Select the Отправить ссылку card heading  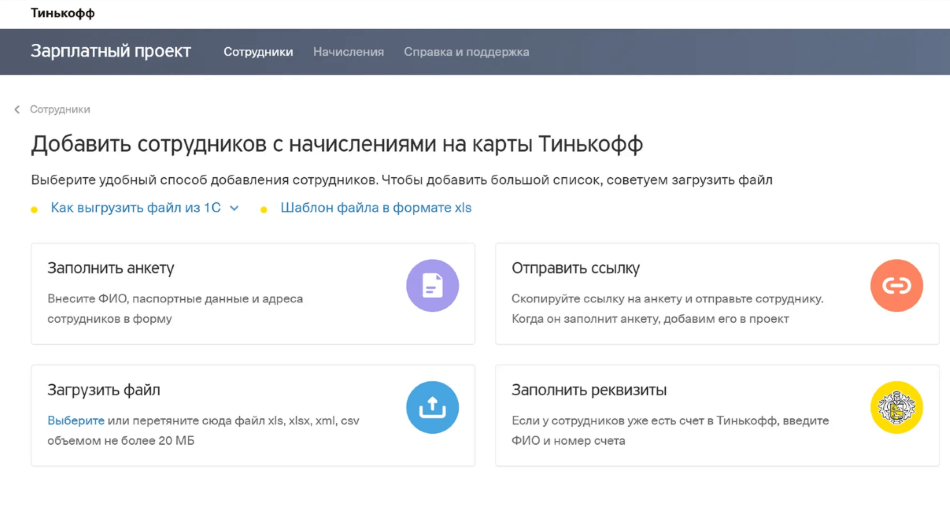click(576, 269)
